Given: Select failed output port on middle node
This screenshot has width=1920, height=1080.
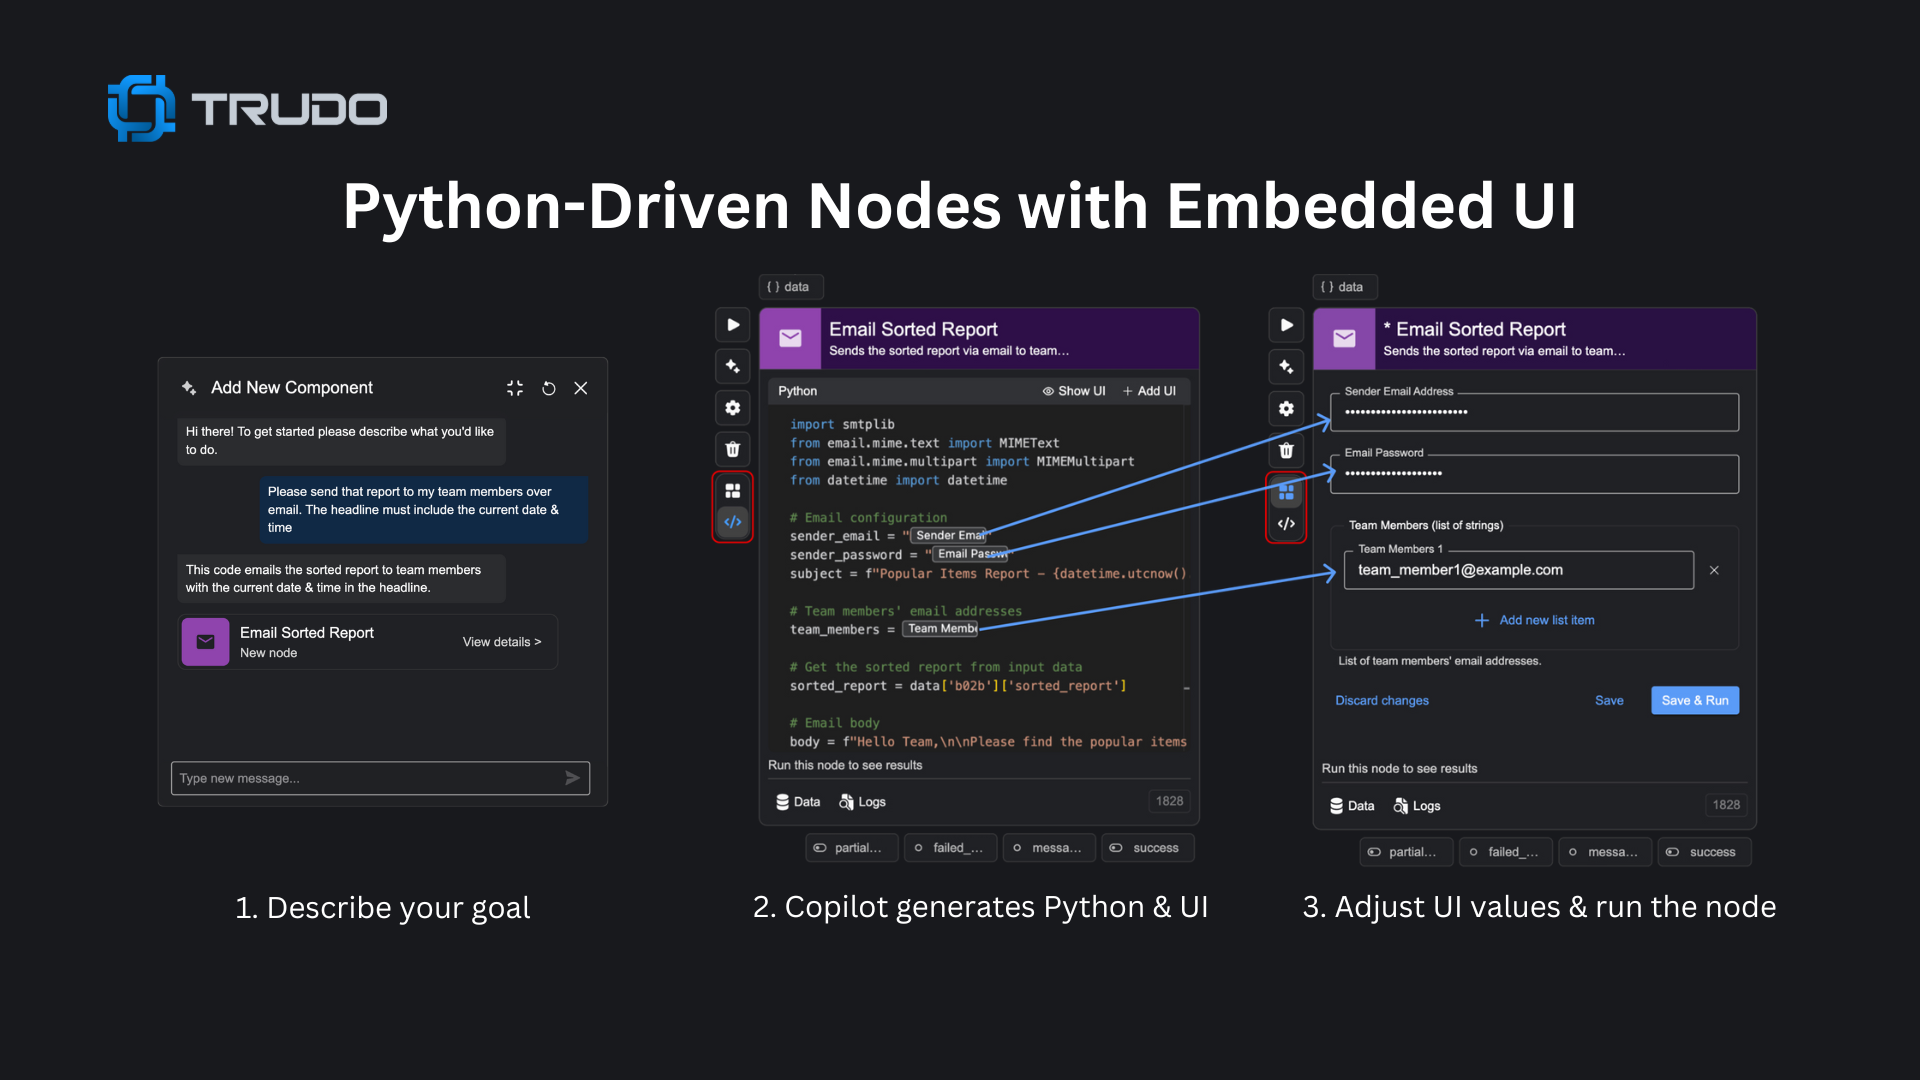Looking at the screenshot, I should pos(950,848).
